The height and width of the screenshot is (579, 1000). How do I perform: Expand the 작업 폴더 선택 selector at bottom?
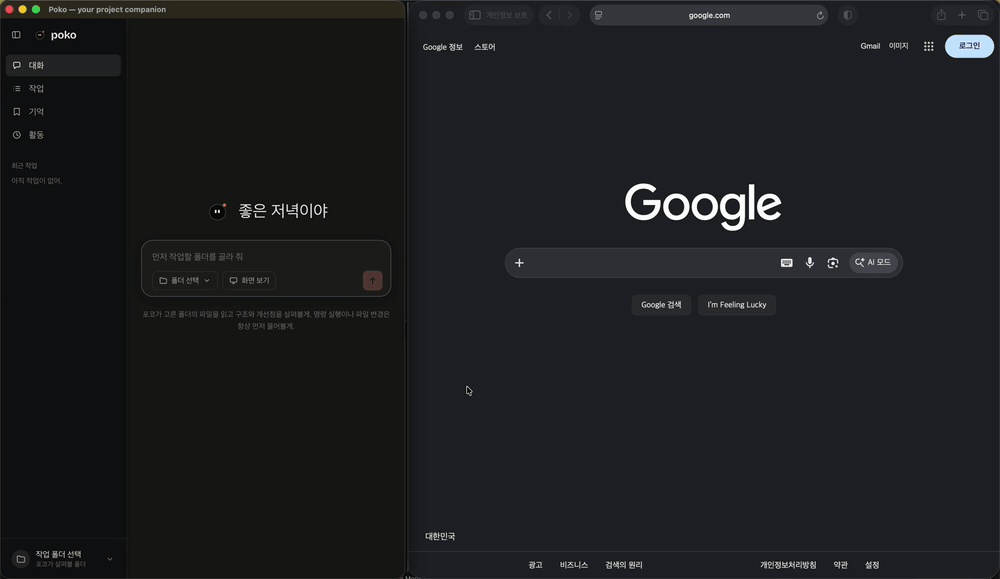point(63,559)
